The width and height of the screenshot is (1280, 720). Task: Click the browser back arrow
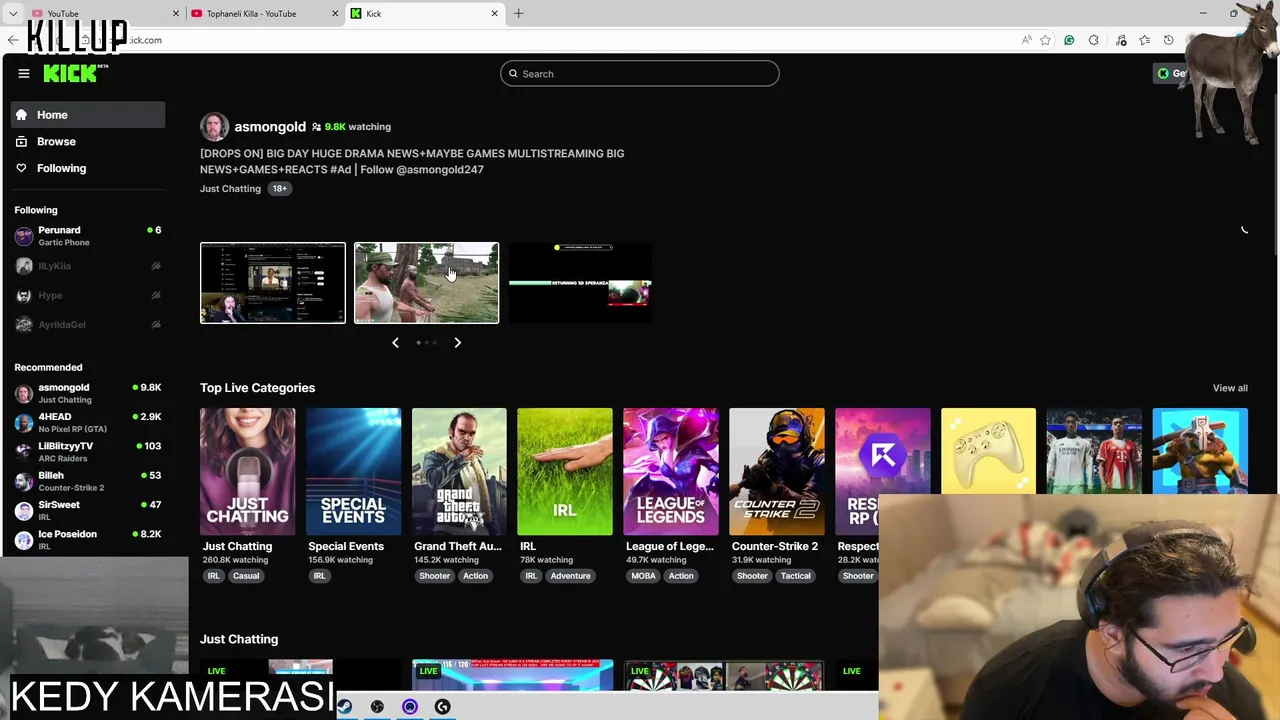click(x=12, y=40)
